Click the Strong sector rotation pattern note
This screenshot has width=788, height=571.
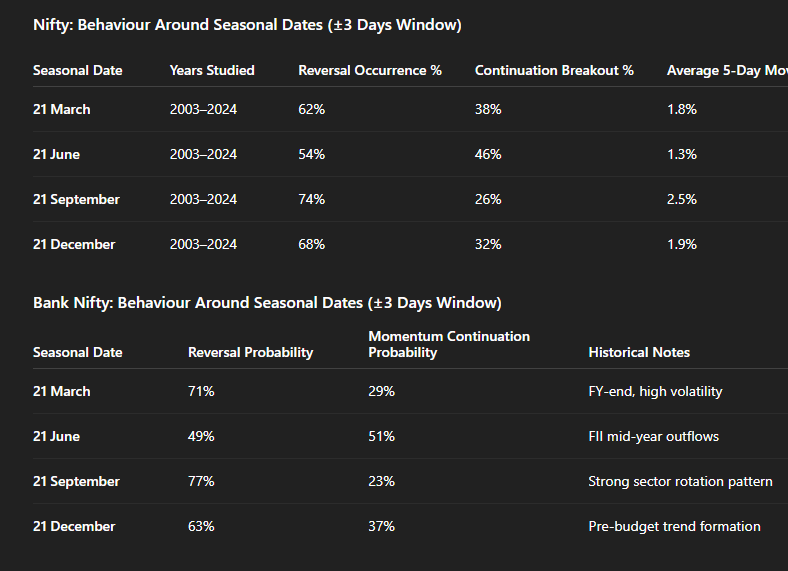[680, 481]
